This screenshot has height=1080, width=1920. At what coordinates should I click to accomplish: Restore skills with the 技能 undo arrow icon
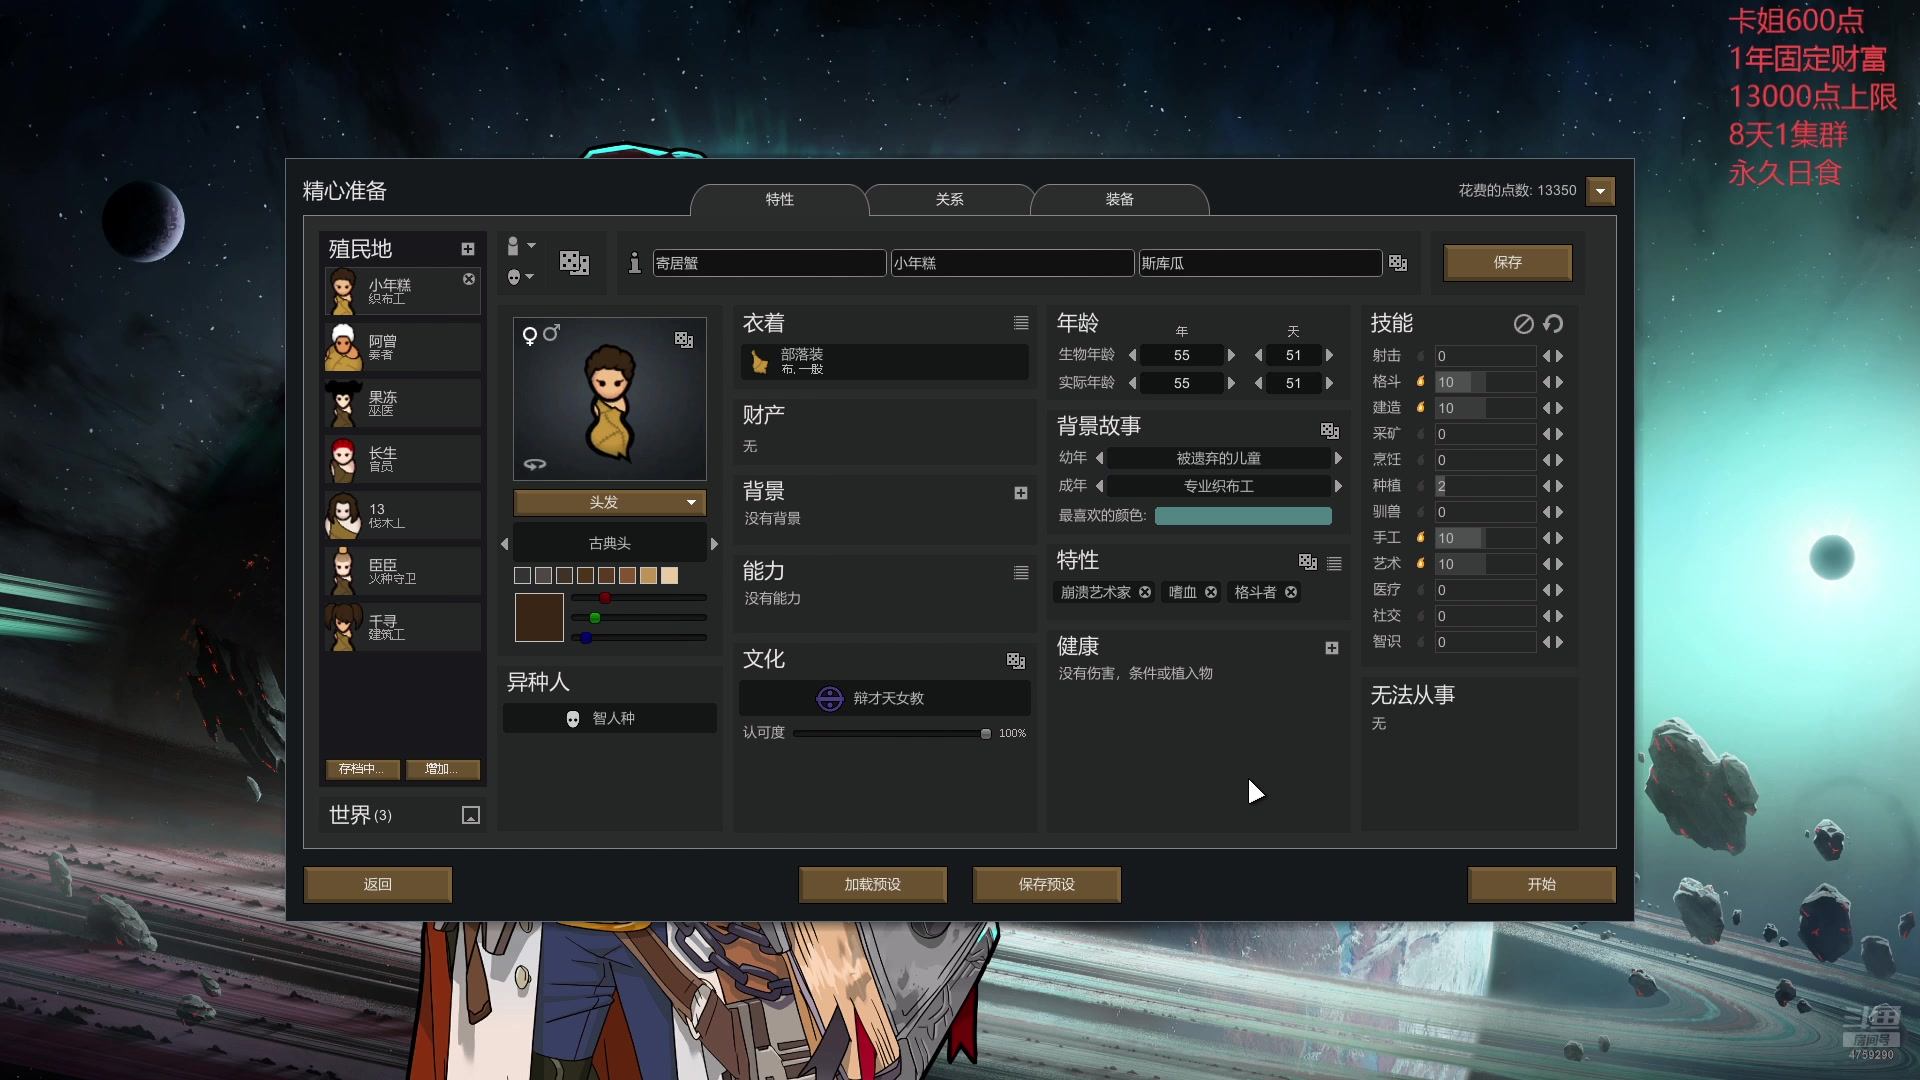(x=1553, y=323)
